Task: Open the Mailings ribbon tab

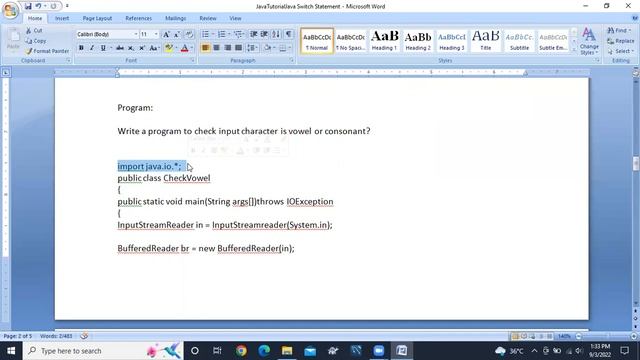Action: click(x=176, y=18)
